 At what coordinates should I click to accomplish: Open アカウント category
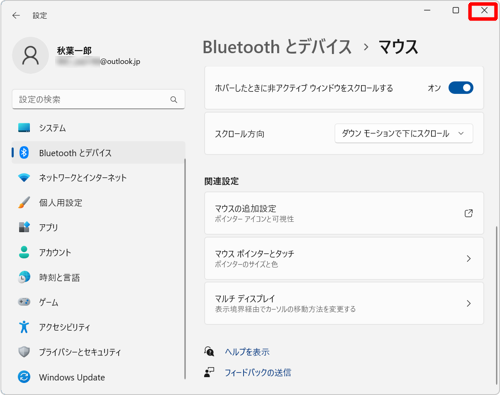point(98,252)
